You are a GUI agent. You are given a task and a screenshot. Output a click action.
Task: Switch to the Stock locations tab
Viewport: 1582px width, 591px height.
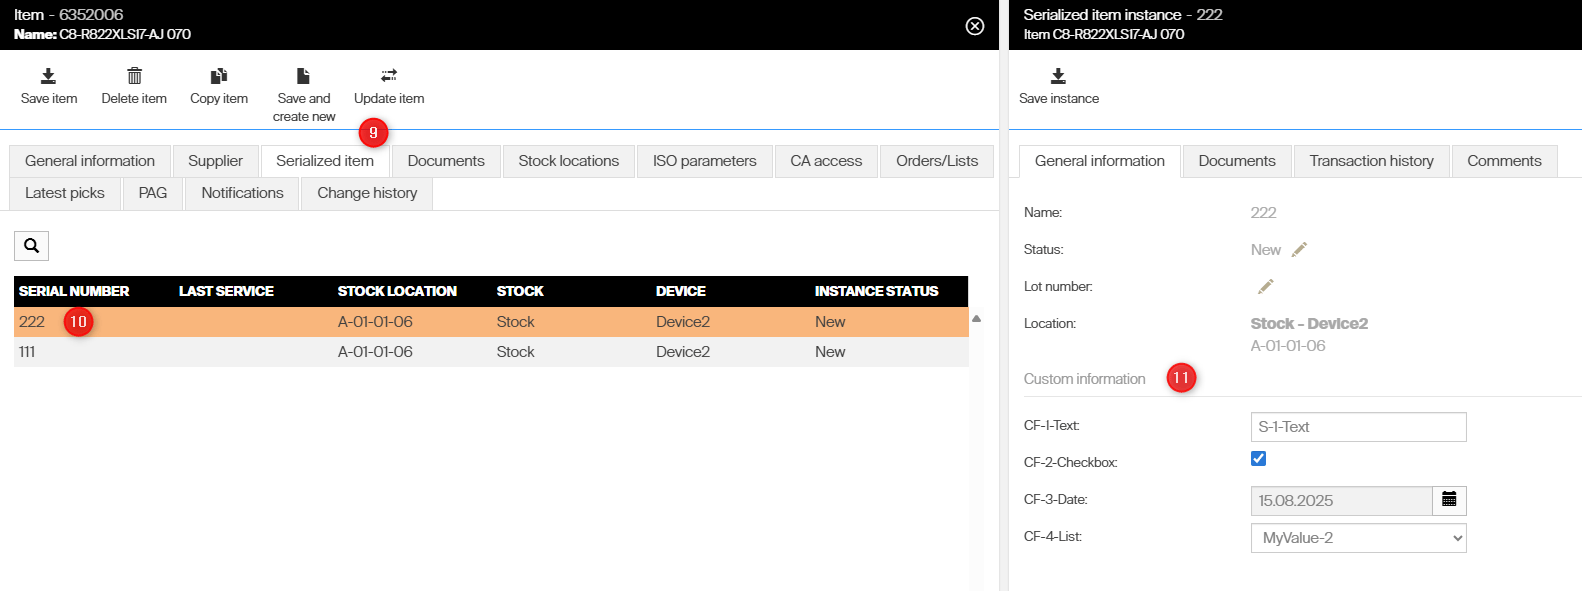[568, 161]
